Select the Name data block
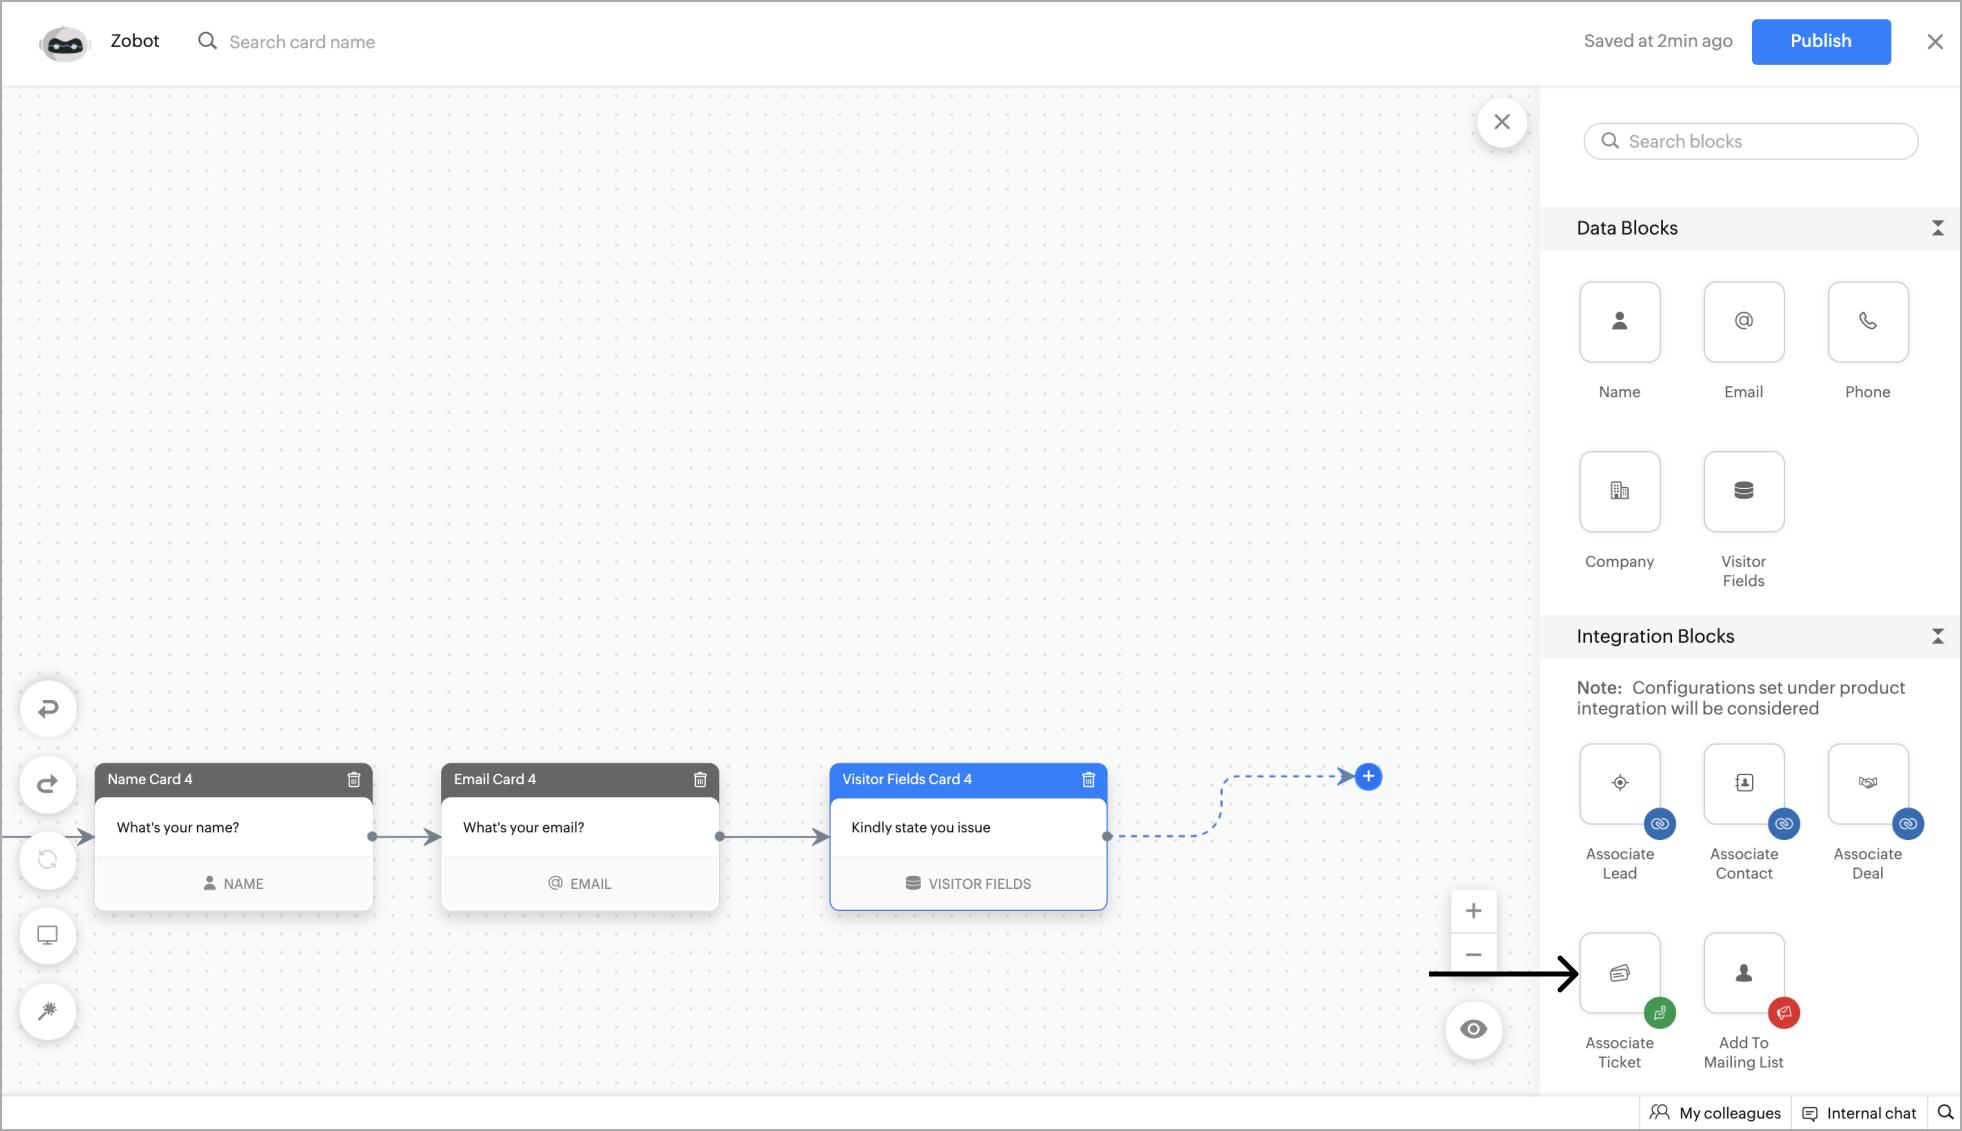This screenshot has width=1962, height=1131. pyautogui.click(x=1619, y=322)
